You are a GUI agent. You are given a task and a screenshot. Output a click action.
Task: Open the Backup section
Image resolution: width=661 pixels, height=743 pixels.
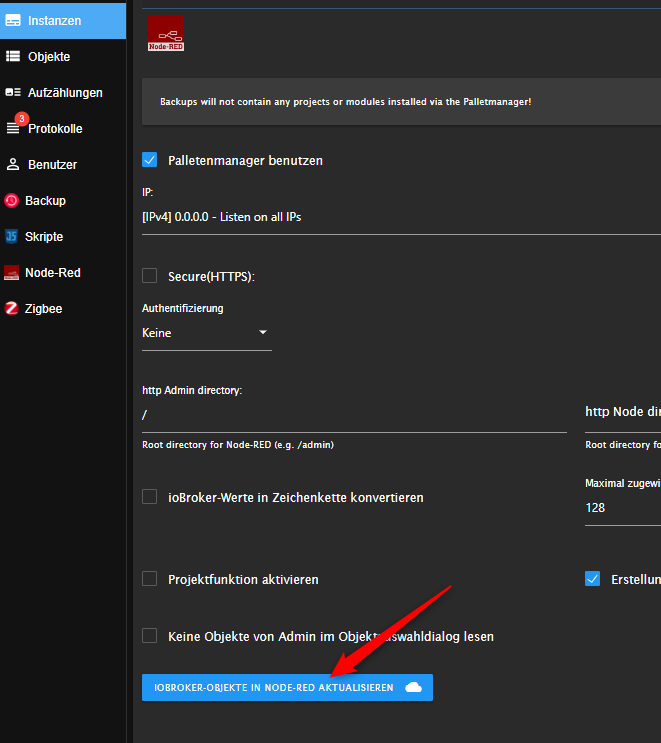(x=63, y=200)
